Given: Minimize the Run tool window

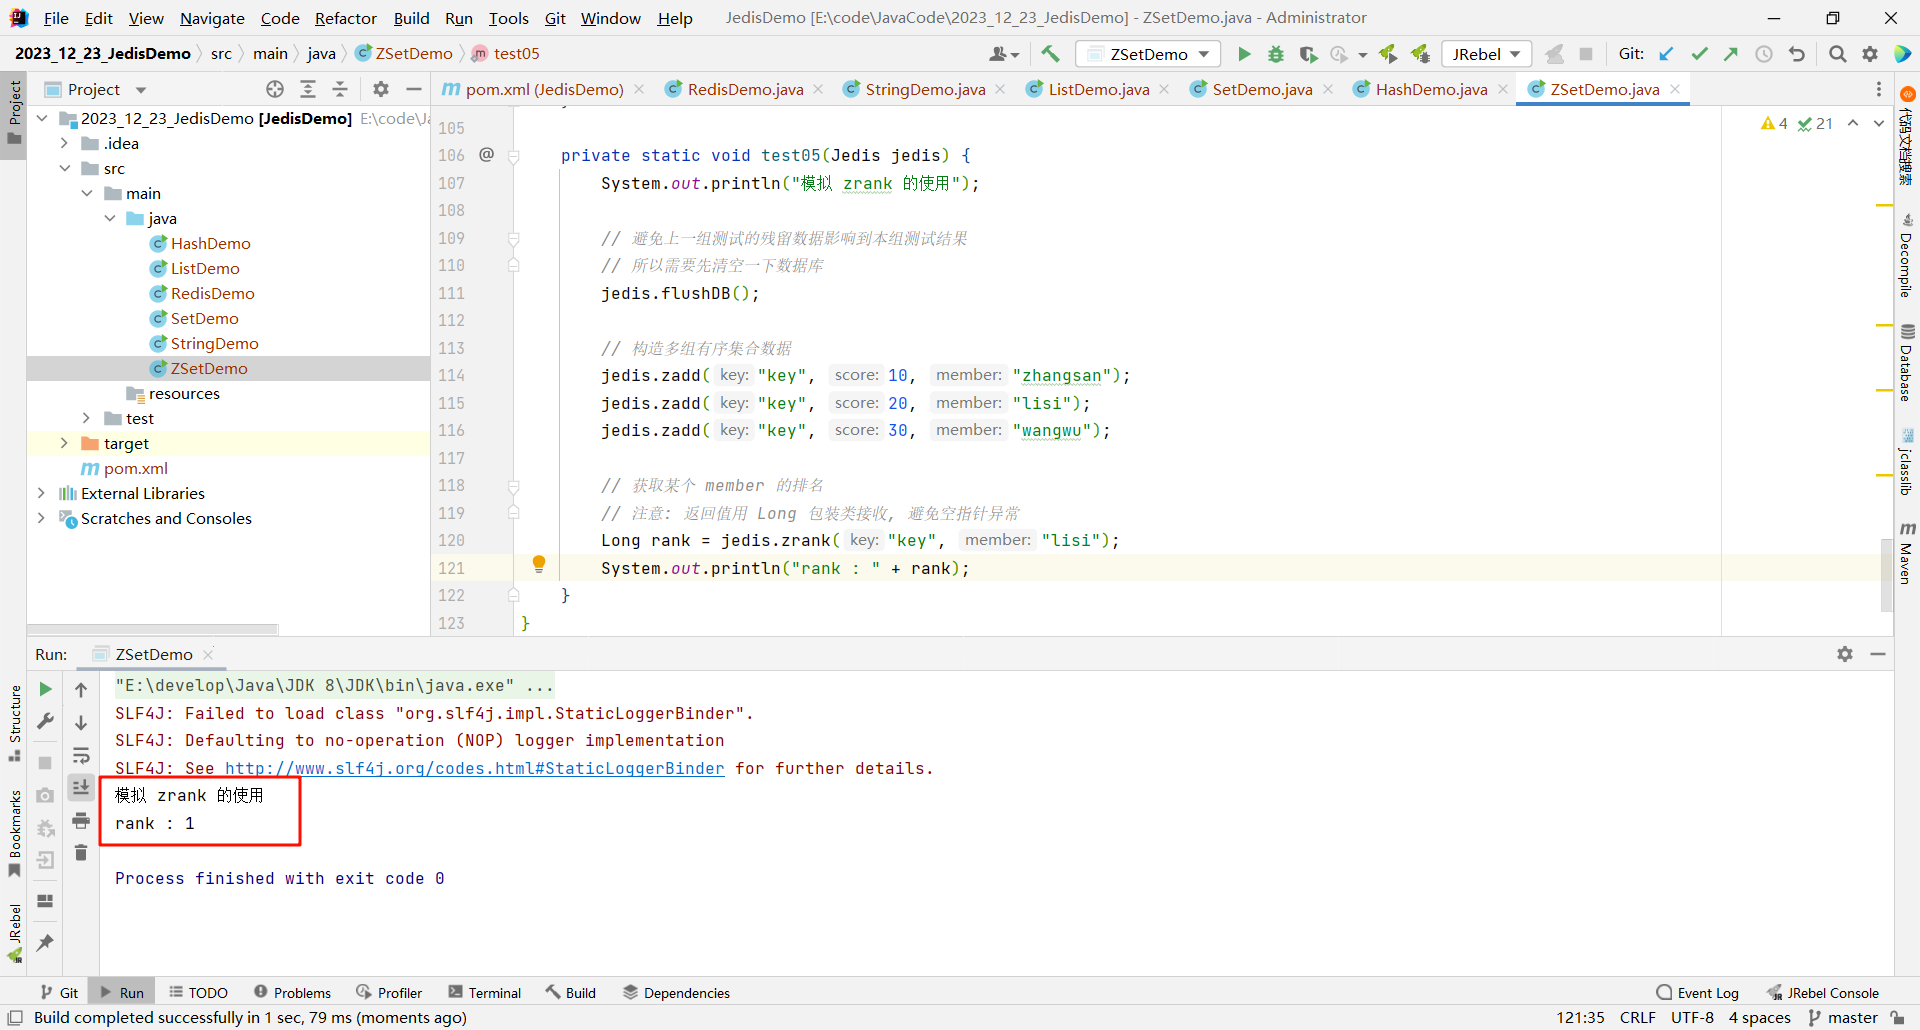Looking at the screenshot, I should pyautogui.click(x=1878, y=654).
